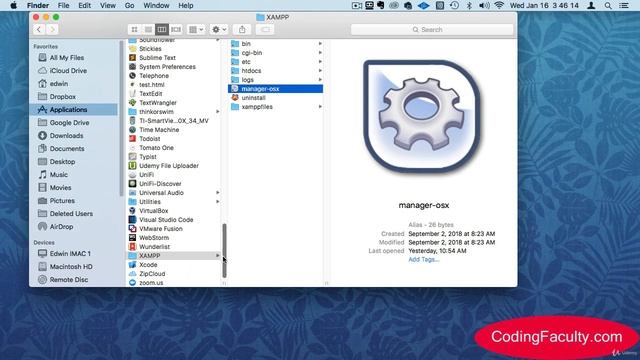Expand the Utilities folder arrow
The height and width of the screenshot is (360, 640).
click(218, 202)
